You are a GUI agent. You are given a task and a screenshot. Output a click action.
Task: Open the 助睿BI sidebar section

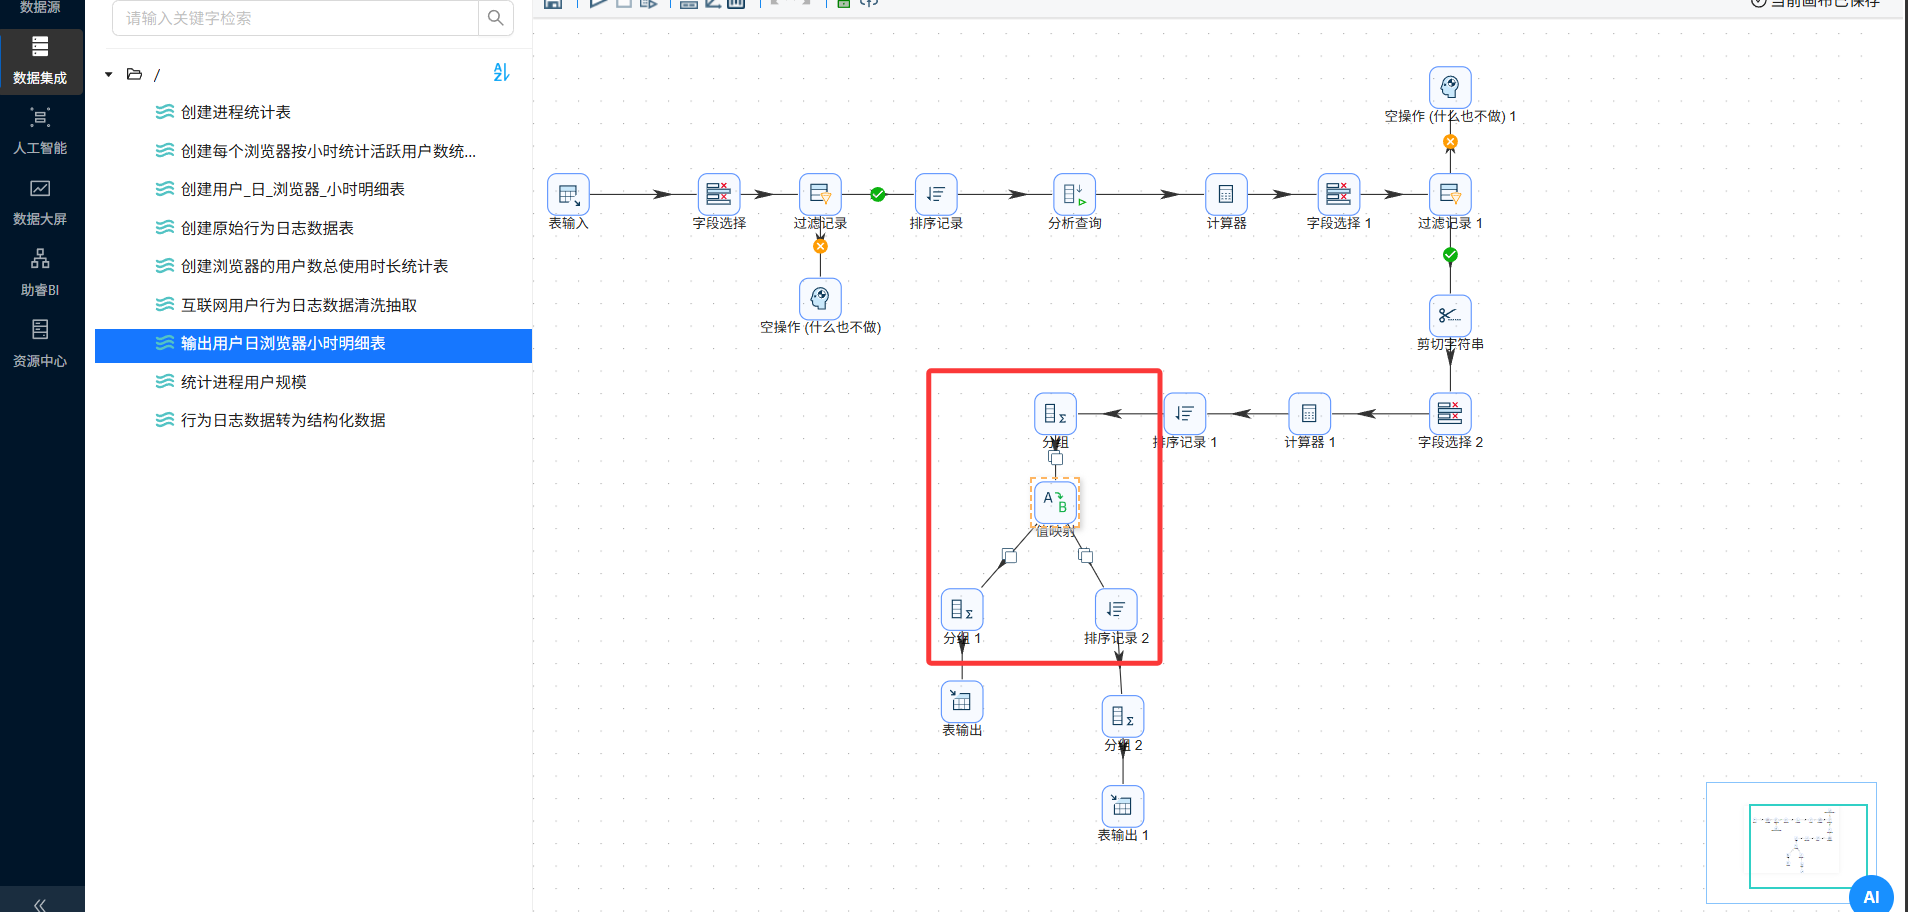(40, 273)
